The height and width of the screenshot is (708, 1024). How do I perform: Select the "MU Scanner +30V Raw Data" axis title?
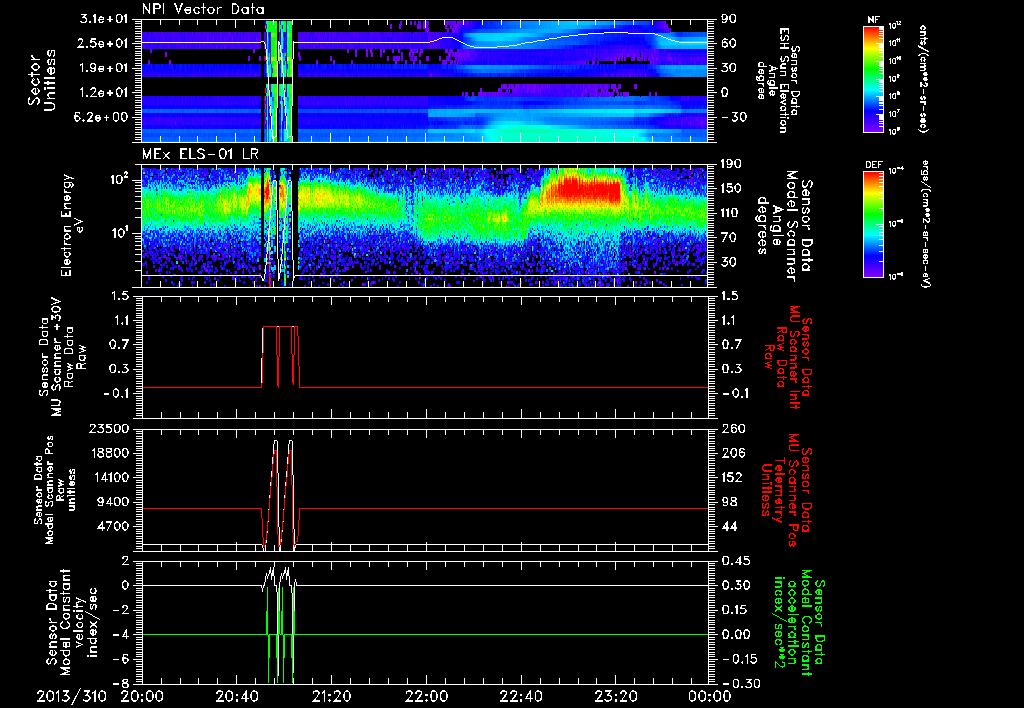click(62, 357)
